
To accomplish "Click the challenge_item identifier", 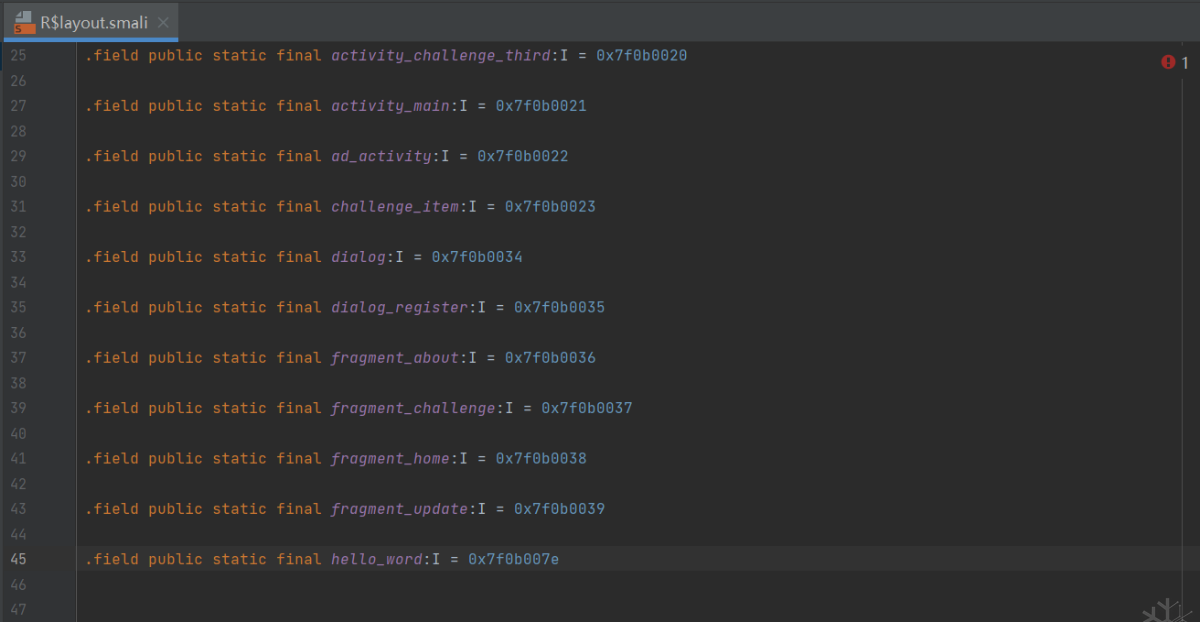I will [395, 207].
